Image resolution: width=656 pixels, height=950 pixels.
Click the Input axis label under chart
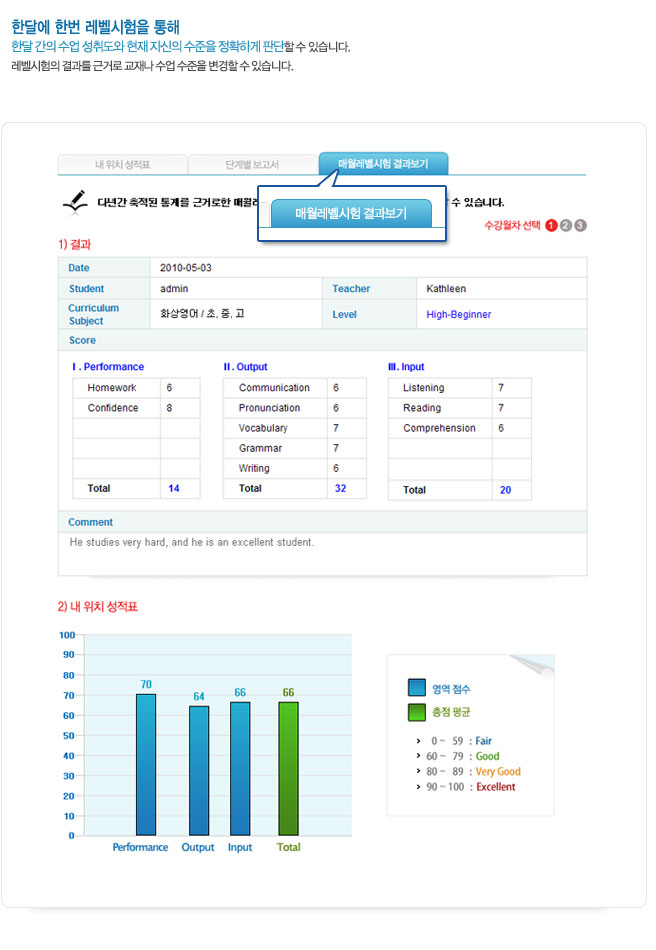pos(240,847)
